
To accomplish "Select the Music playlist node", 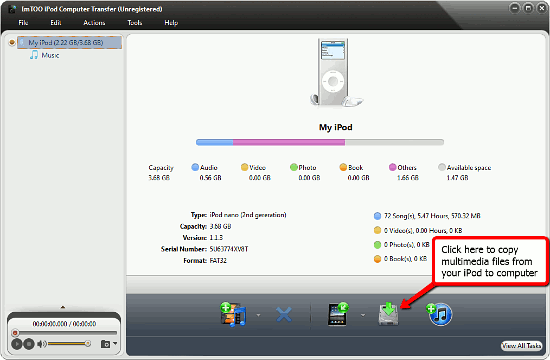I will [50, 55].
